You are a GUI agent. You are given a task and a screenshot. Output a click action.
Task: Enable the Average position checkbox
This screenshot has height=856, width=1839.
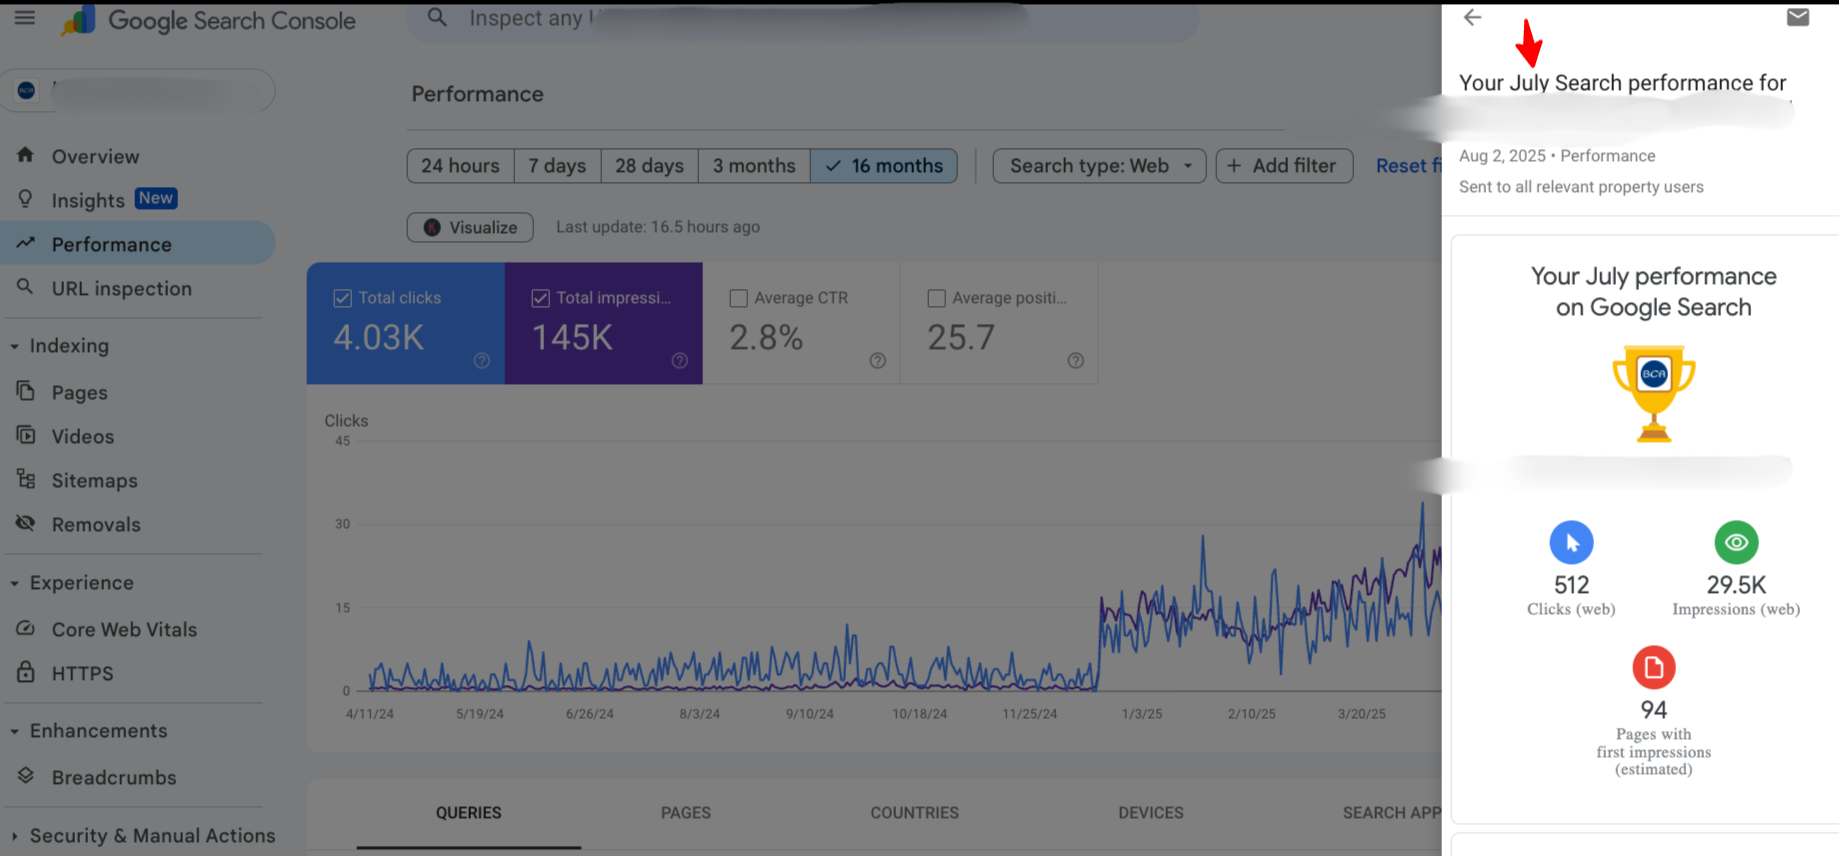click(x=936, y=298)
